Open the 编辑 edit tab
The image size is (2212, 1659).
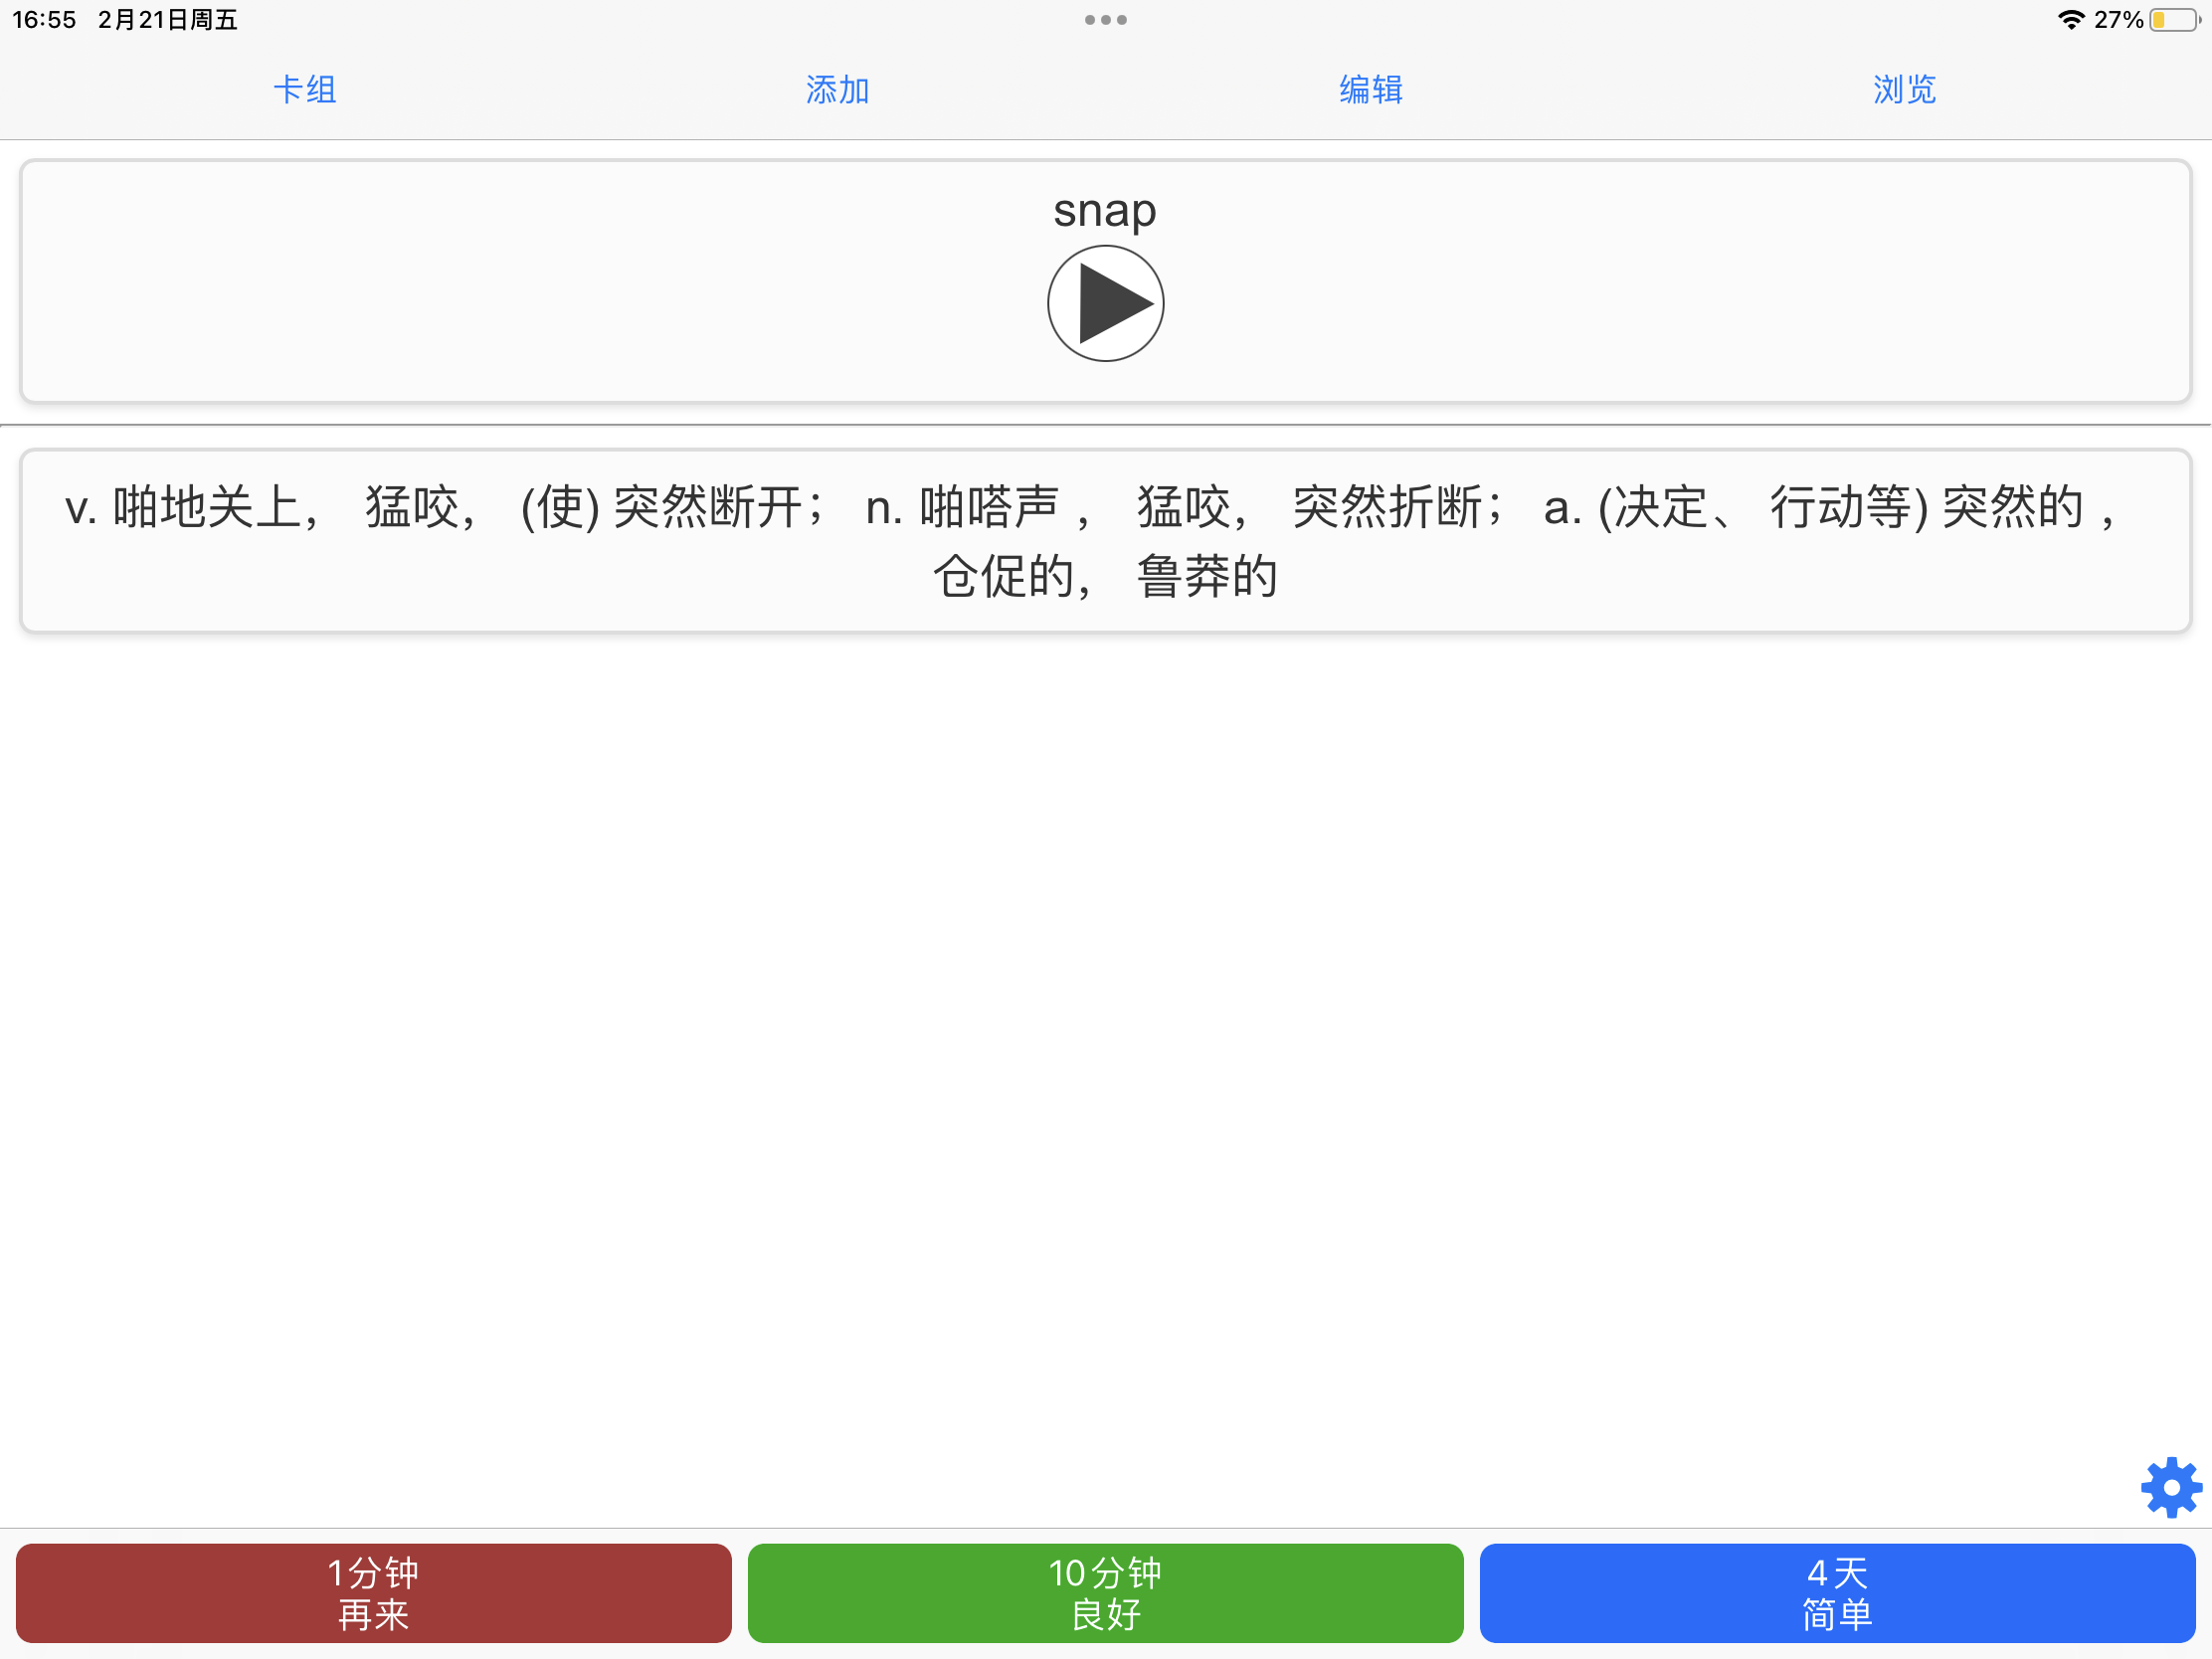(1371, 90)
